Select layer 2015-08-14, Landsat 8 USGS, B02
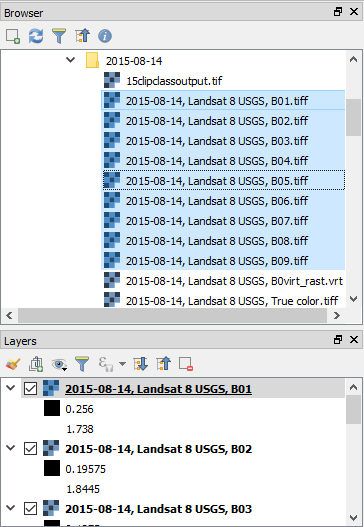Image resolution: width=364 pixels, height=527 pixels. [x=158, y=449]
